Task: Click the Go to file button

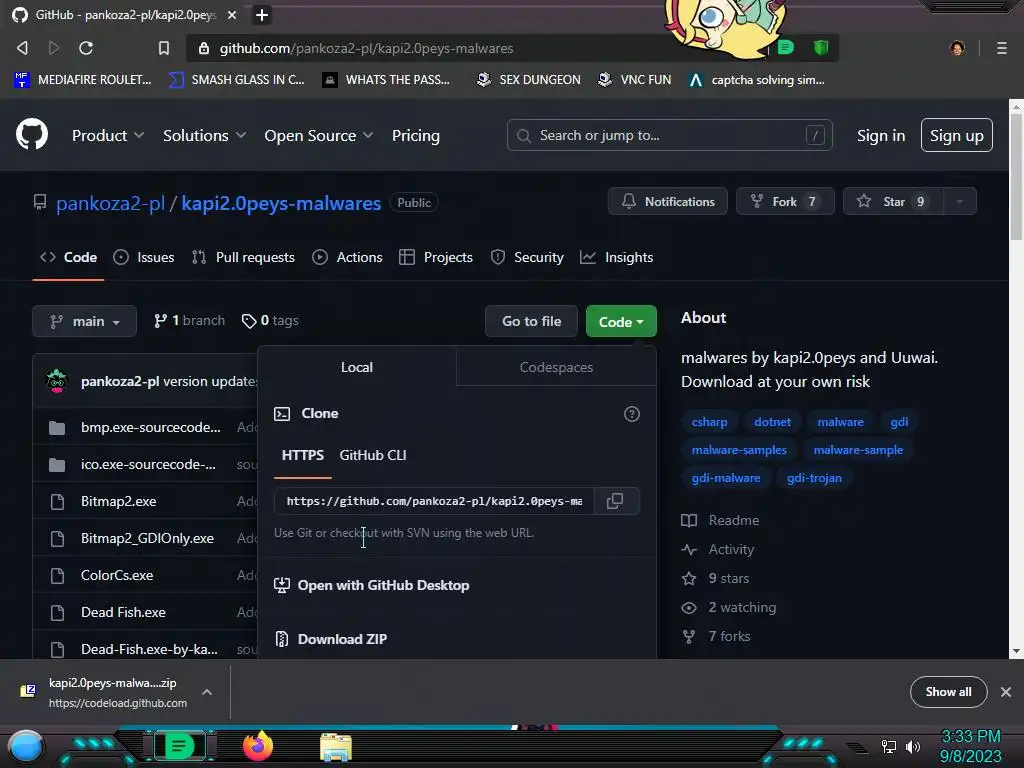Action: (x=532, y=321)
